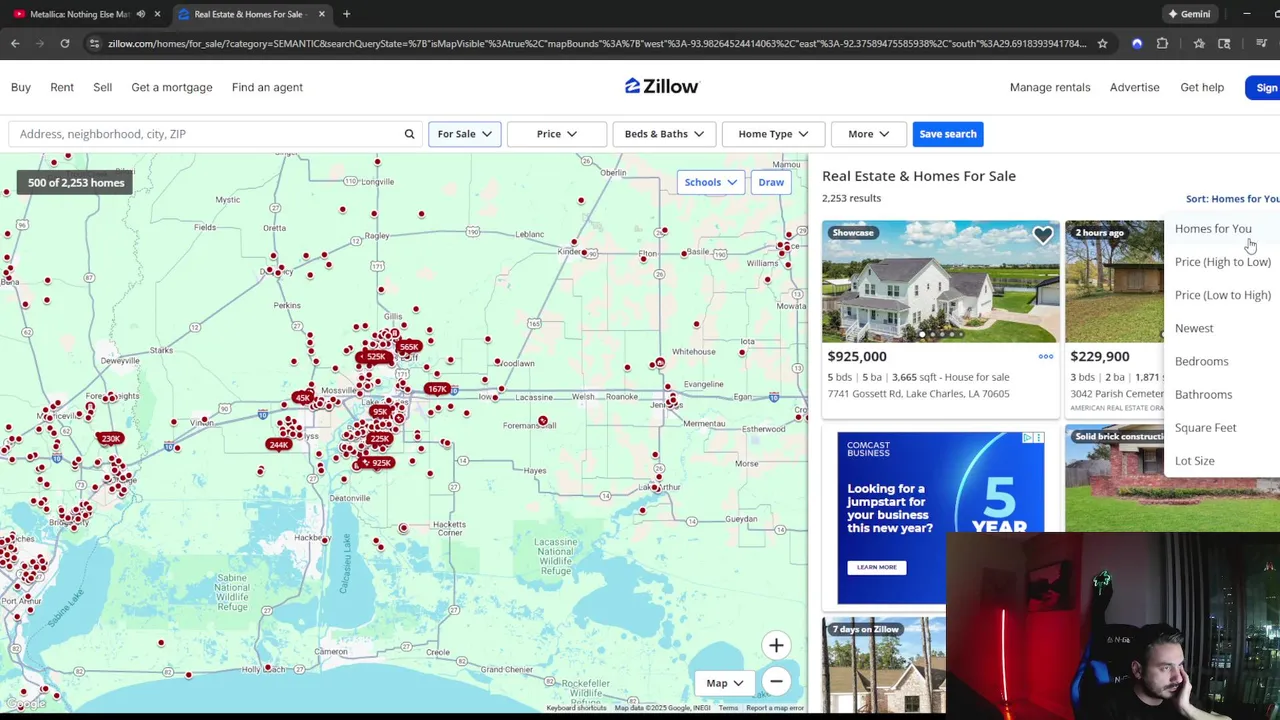Click the search magnifier icon
The width and height of the screenshot is (1280, 720).
409,134
